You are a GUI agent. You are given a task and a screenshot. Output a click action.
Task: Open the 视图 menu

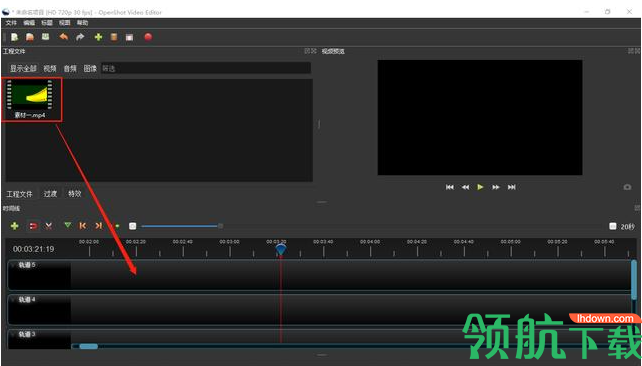coord(64,23)
